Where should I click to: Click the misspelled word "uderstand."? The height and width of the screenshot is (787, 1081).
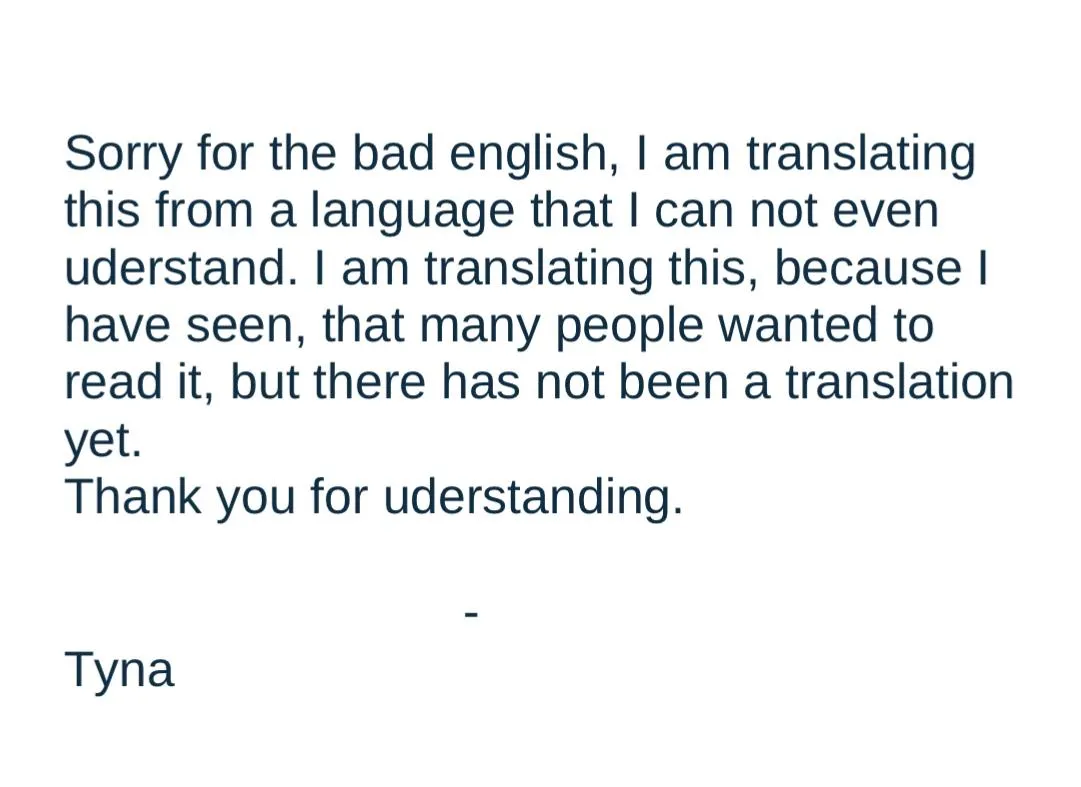click(182, 267)
